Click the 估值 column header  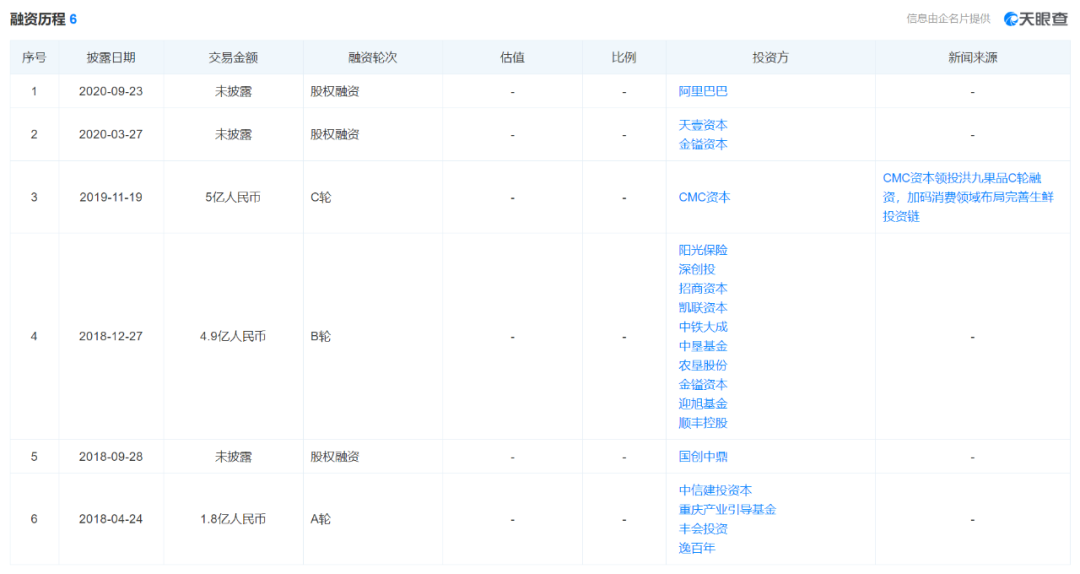(512, 58)
